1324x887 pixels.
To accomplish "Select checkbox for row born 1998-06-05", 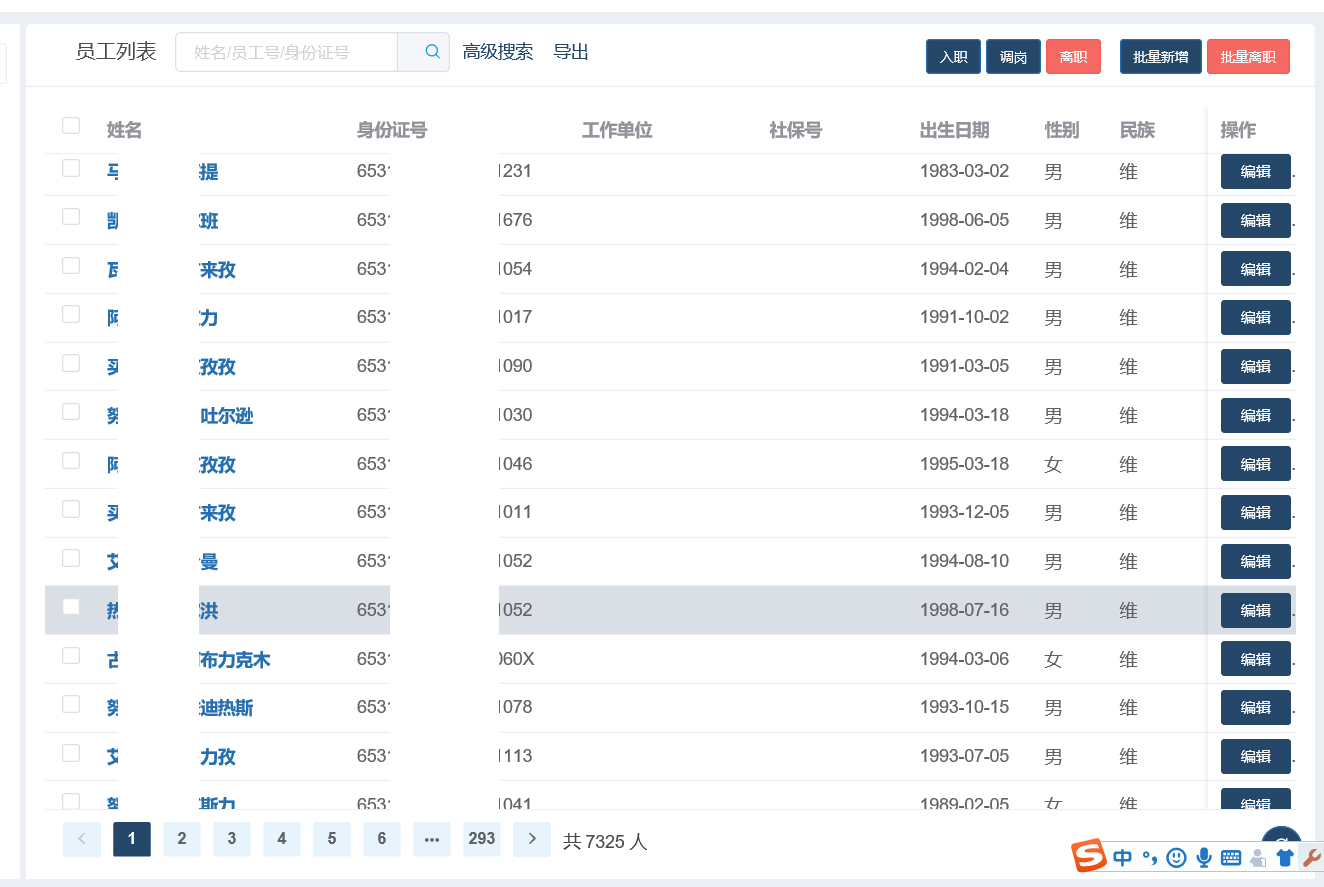I will click(71, 217).
